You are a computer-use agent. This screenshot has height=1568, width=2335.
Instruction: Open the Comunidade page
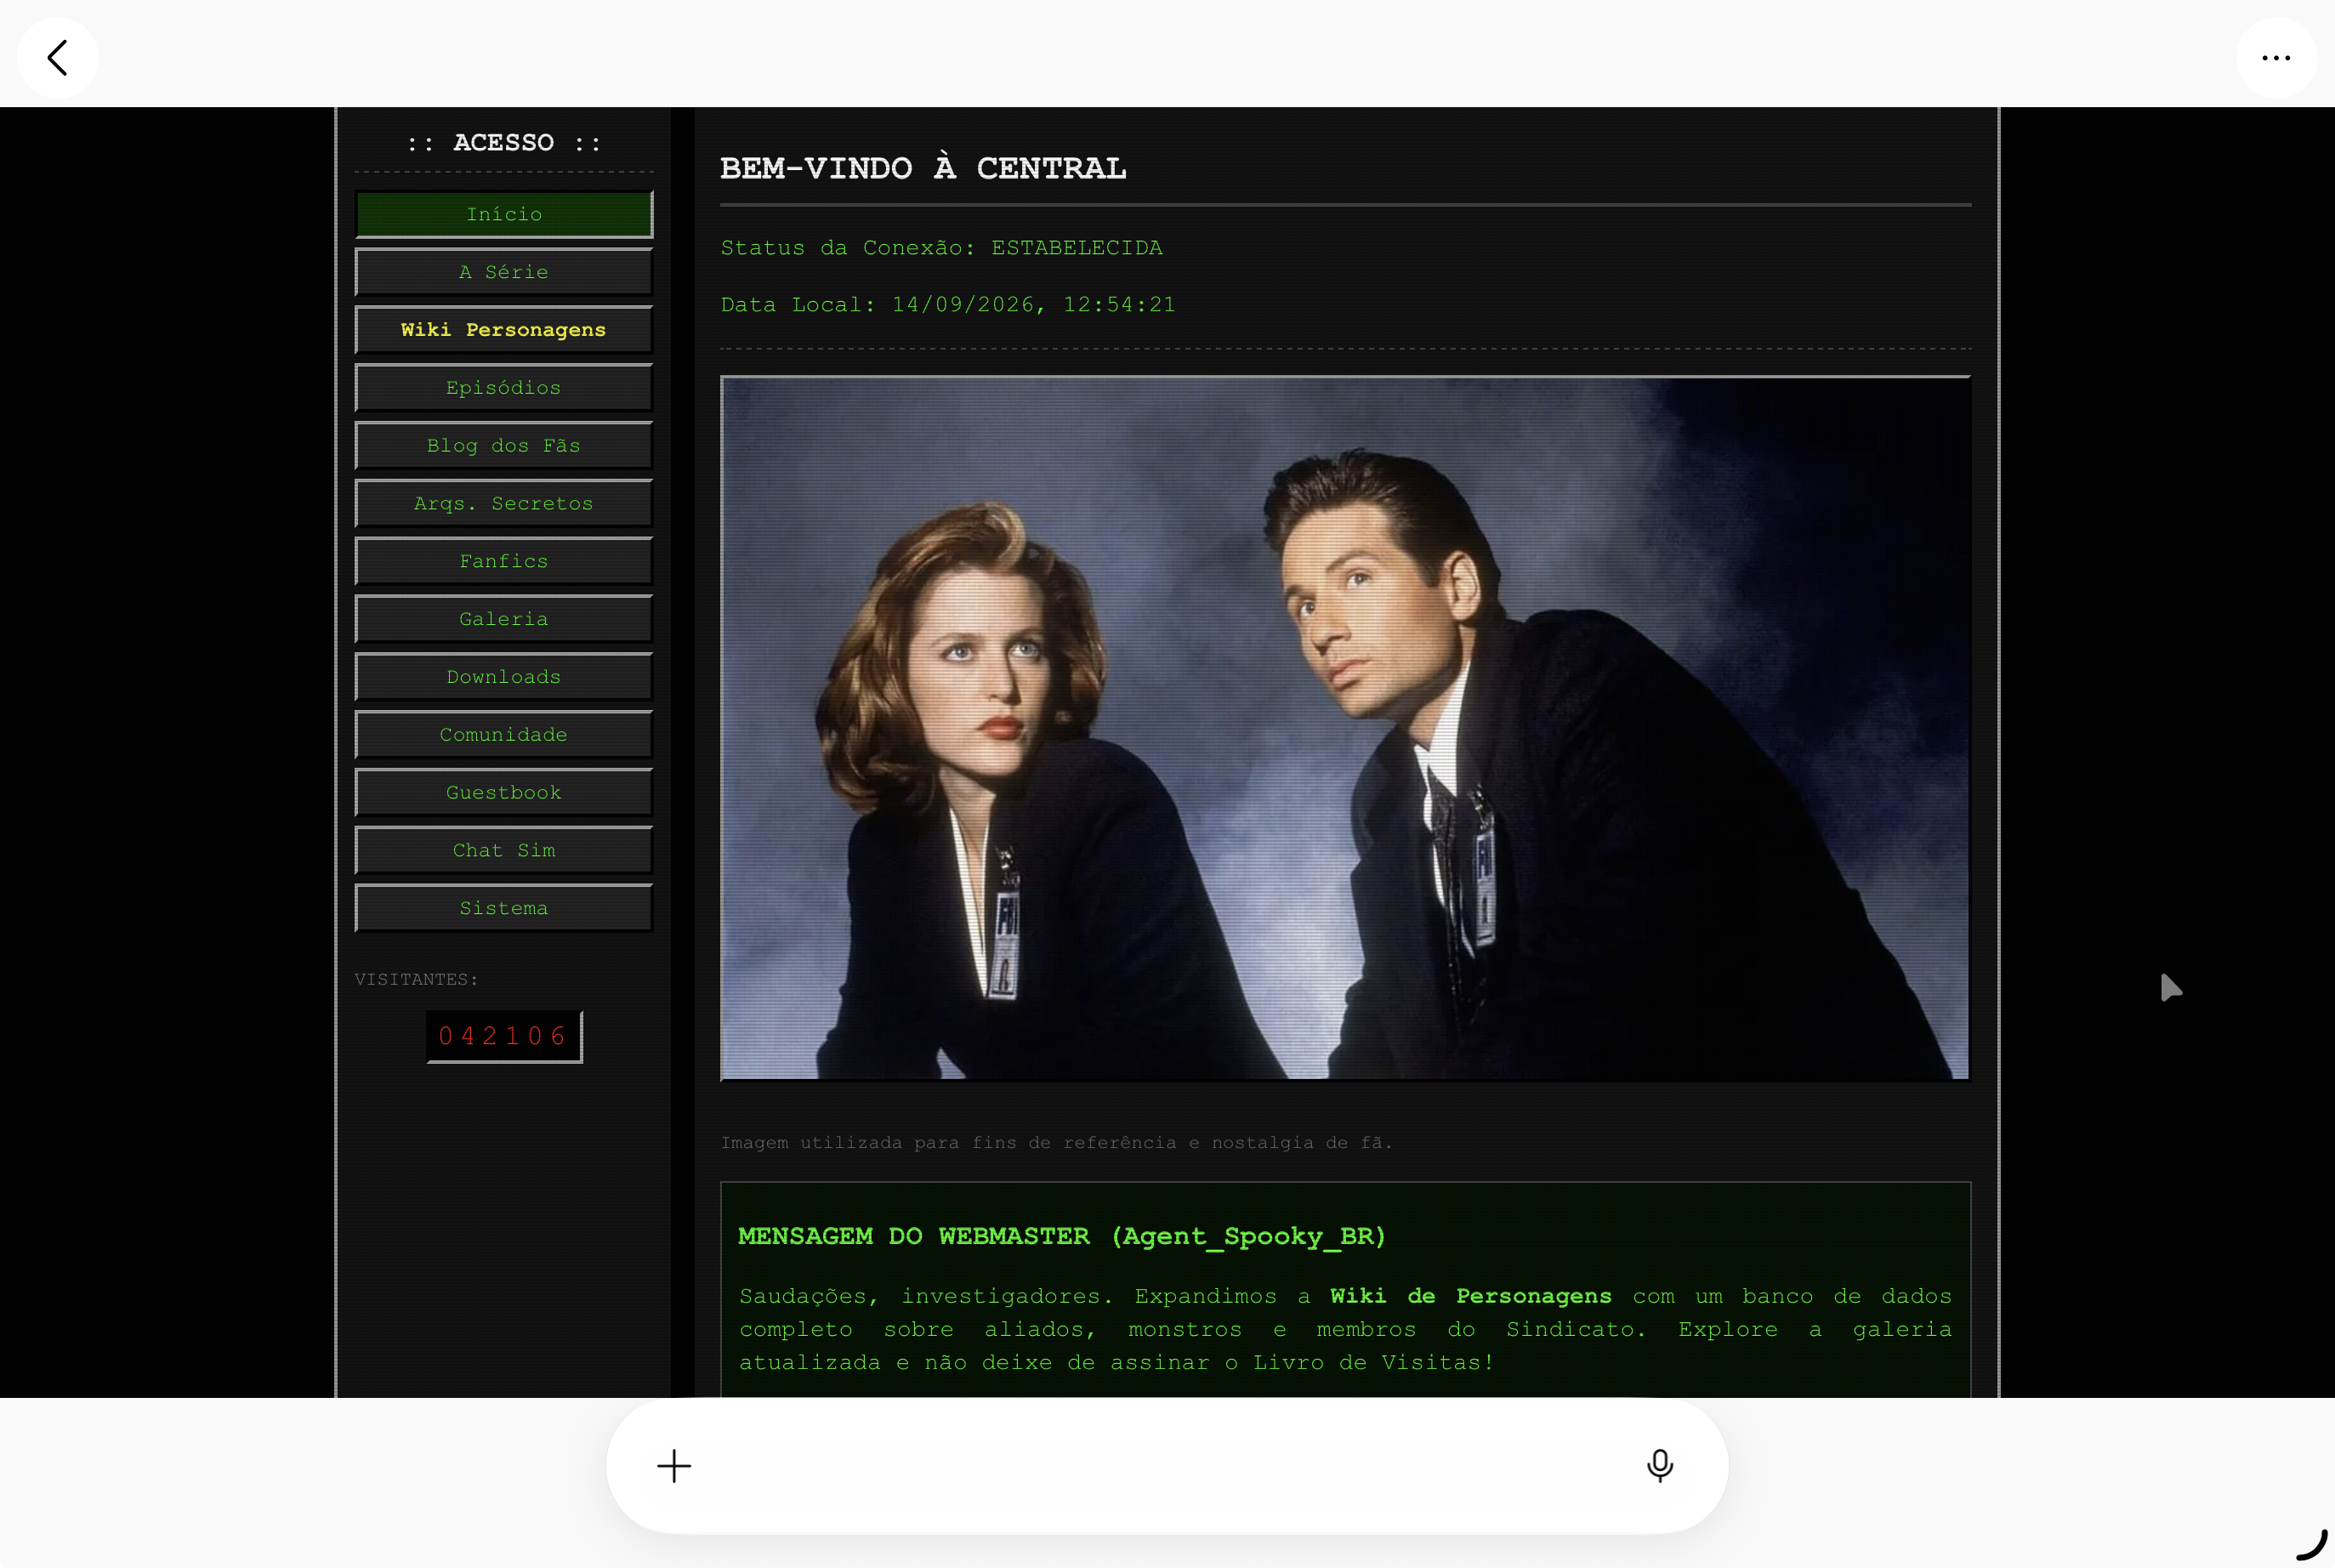pos(504,735)
